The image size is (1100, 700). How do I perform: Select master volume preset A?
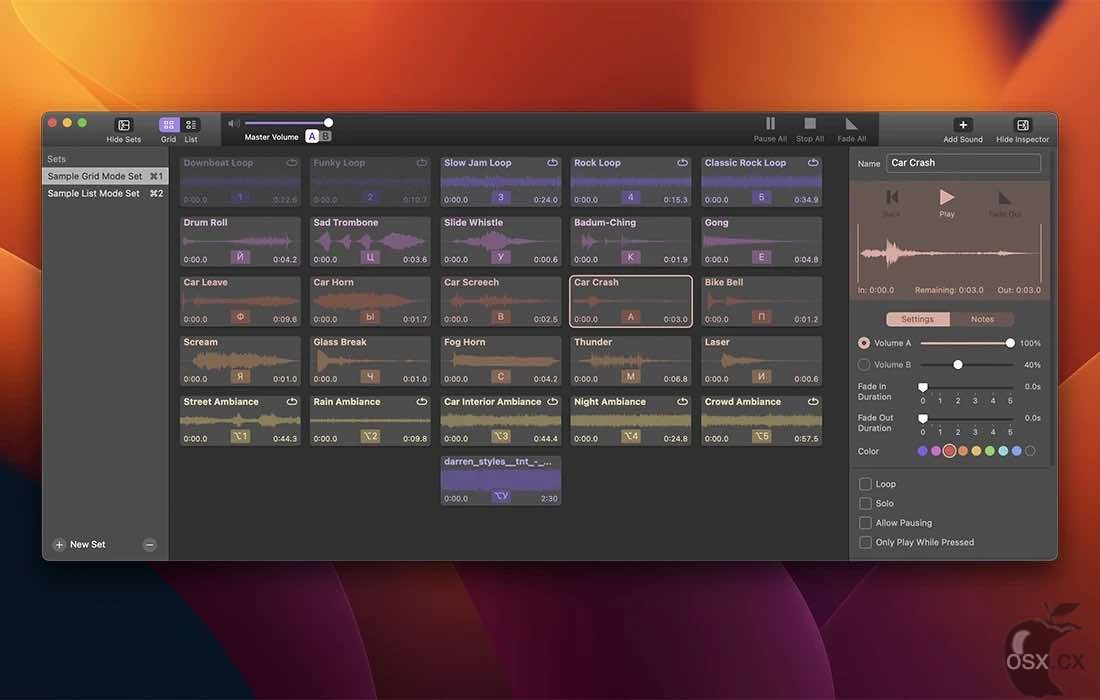(312, 136)
